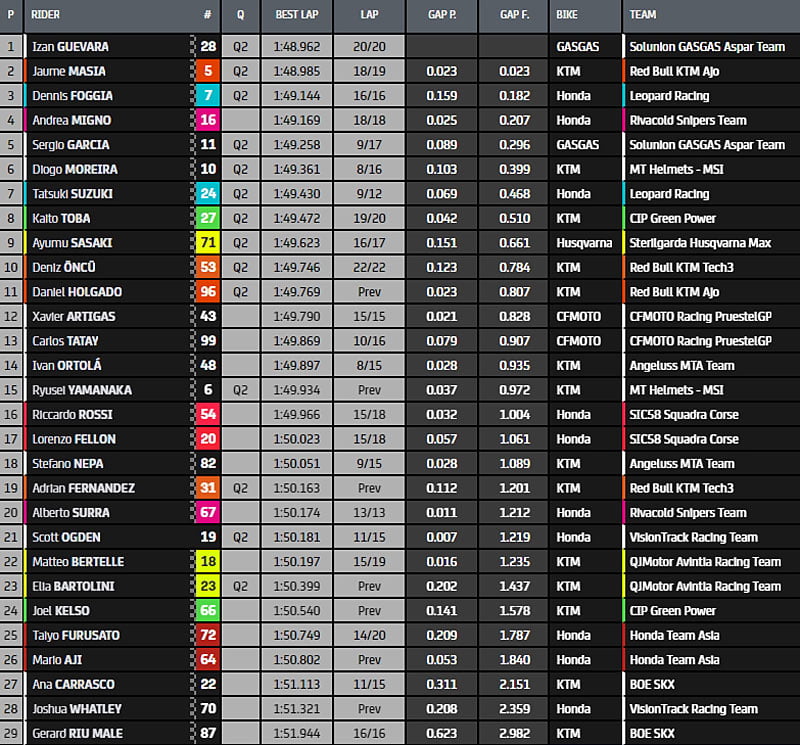
Task: Click the RIDER column header
Action: pyautogui.click(x=47, y=15)
